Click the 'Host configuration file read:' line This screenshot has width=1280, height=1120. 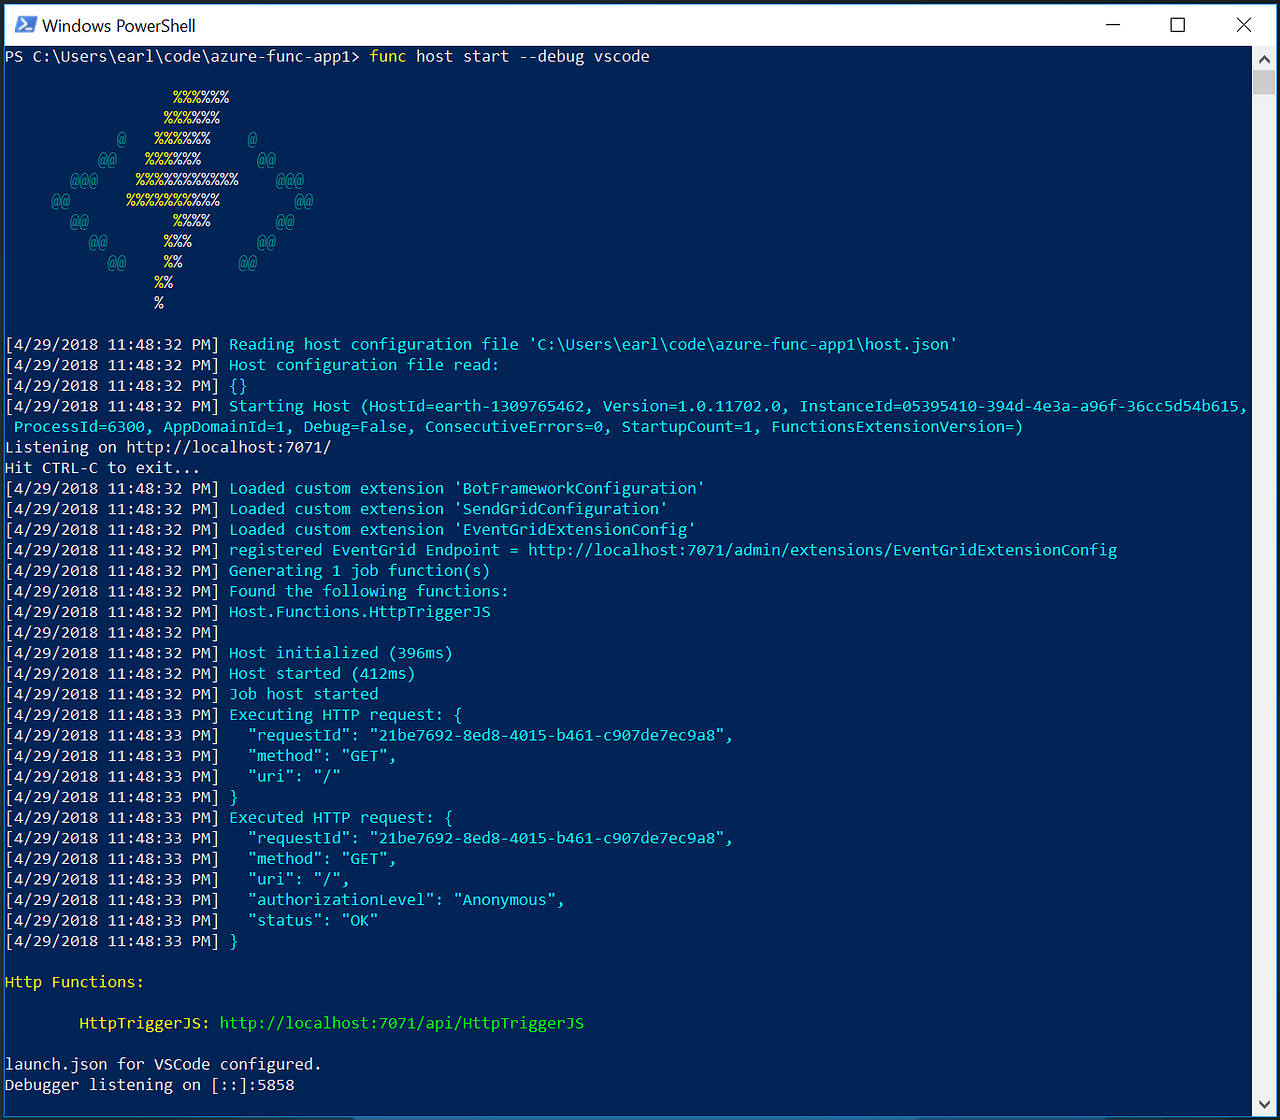point(253,365)
